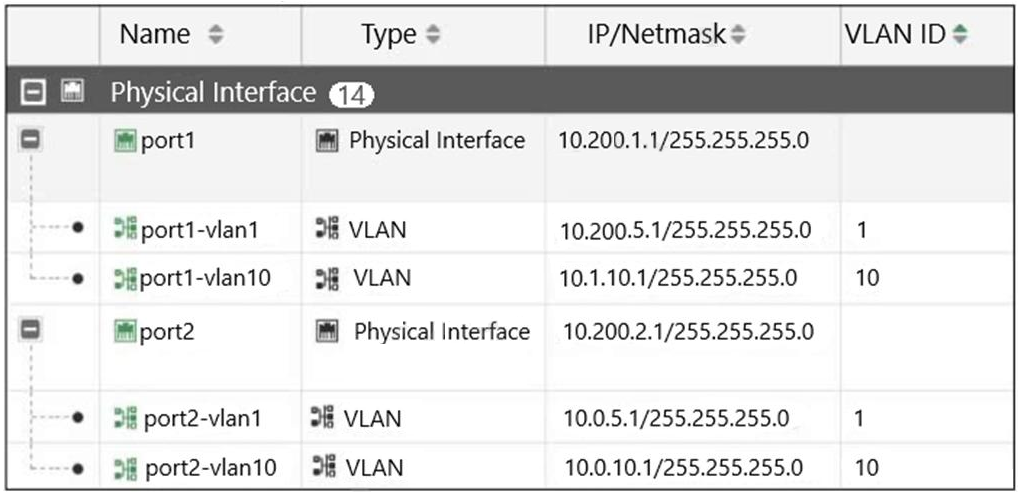This screenshot has height=496, width=1018.
Task: Sort by the Name column arrows
Action: [215, 36]
